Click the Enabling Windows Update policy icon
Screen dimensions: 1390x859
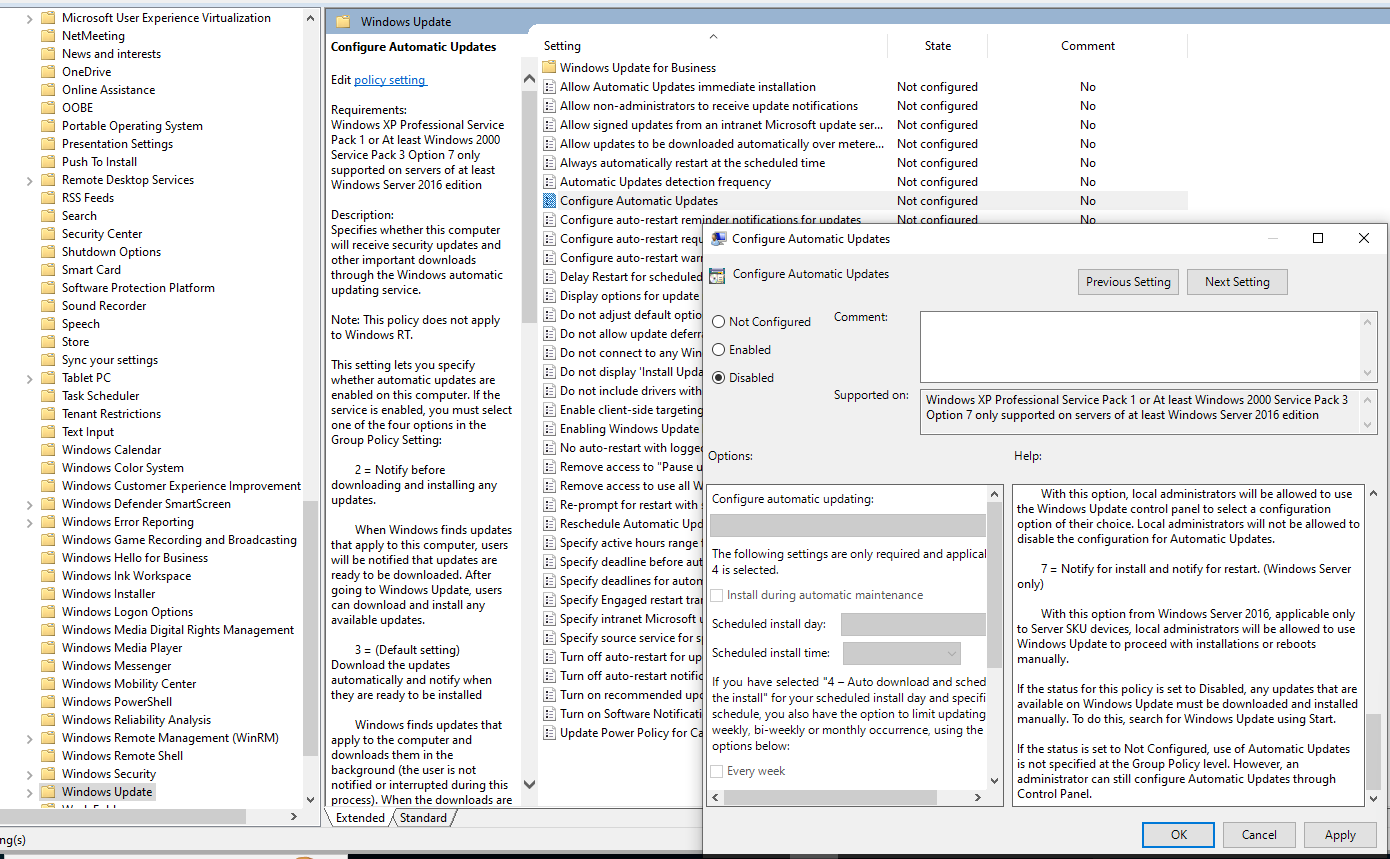(549, 429)
